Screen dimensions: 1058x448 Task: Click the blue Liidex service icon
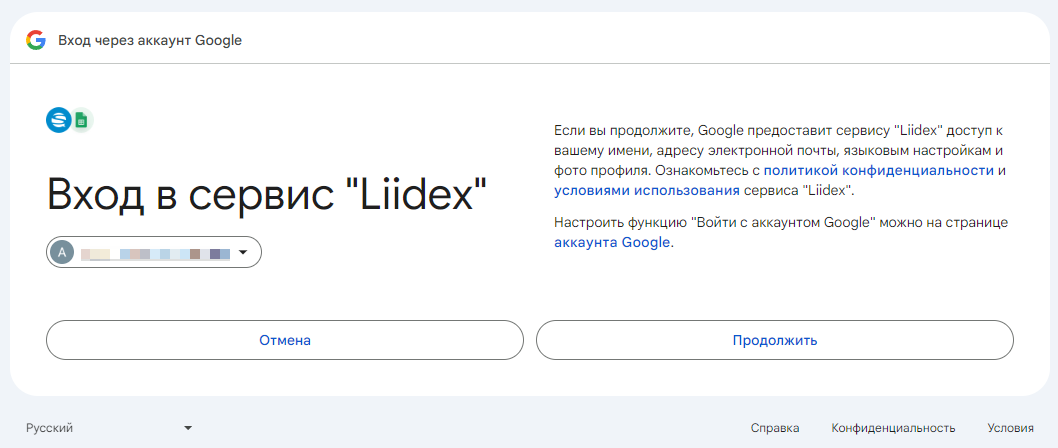(59, 120)
